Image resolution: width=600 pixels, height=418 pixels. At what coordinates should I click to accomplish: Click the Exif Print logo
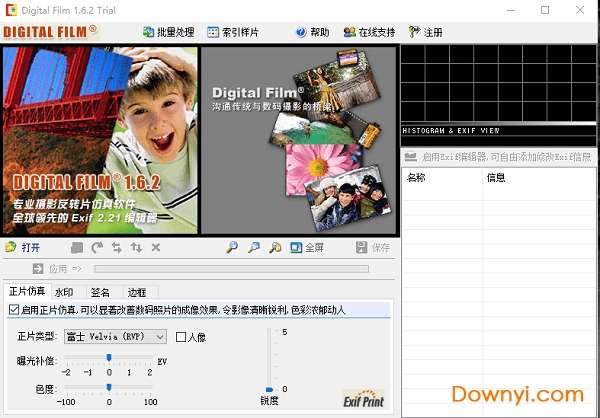tap(364, 398)
